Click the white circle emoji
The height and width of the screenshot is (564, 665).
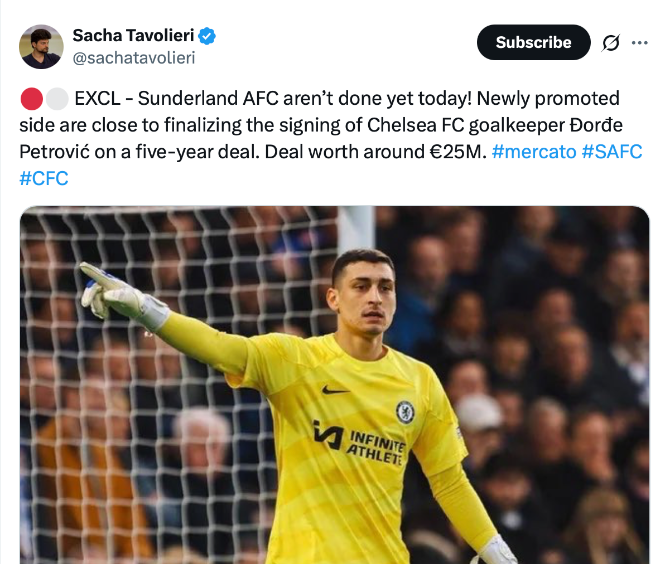coord(57,99)
